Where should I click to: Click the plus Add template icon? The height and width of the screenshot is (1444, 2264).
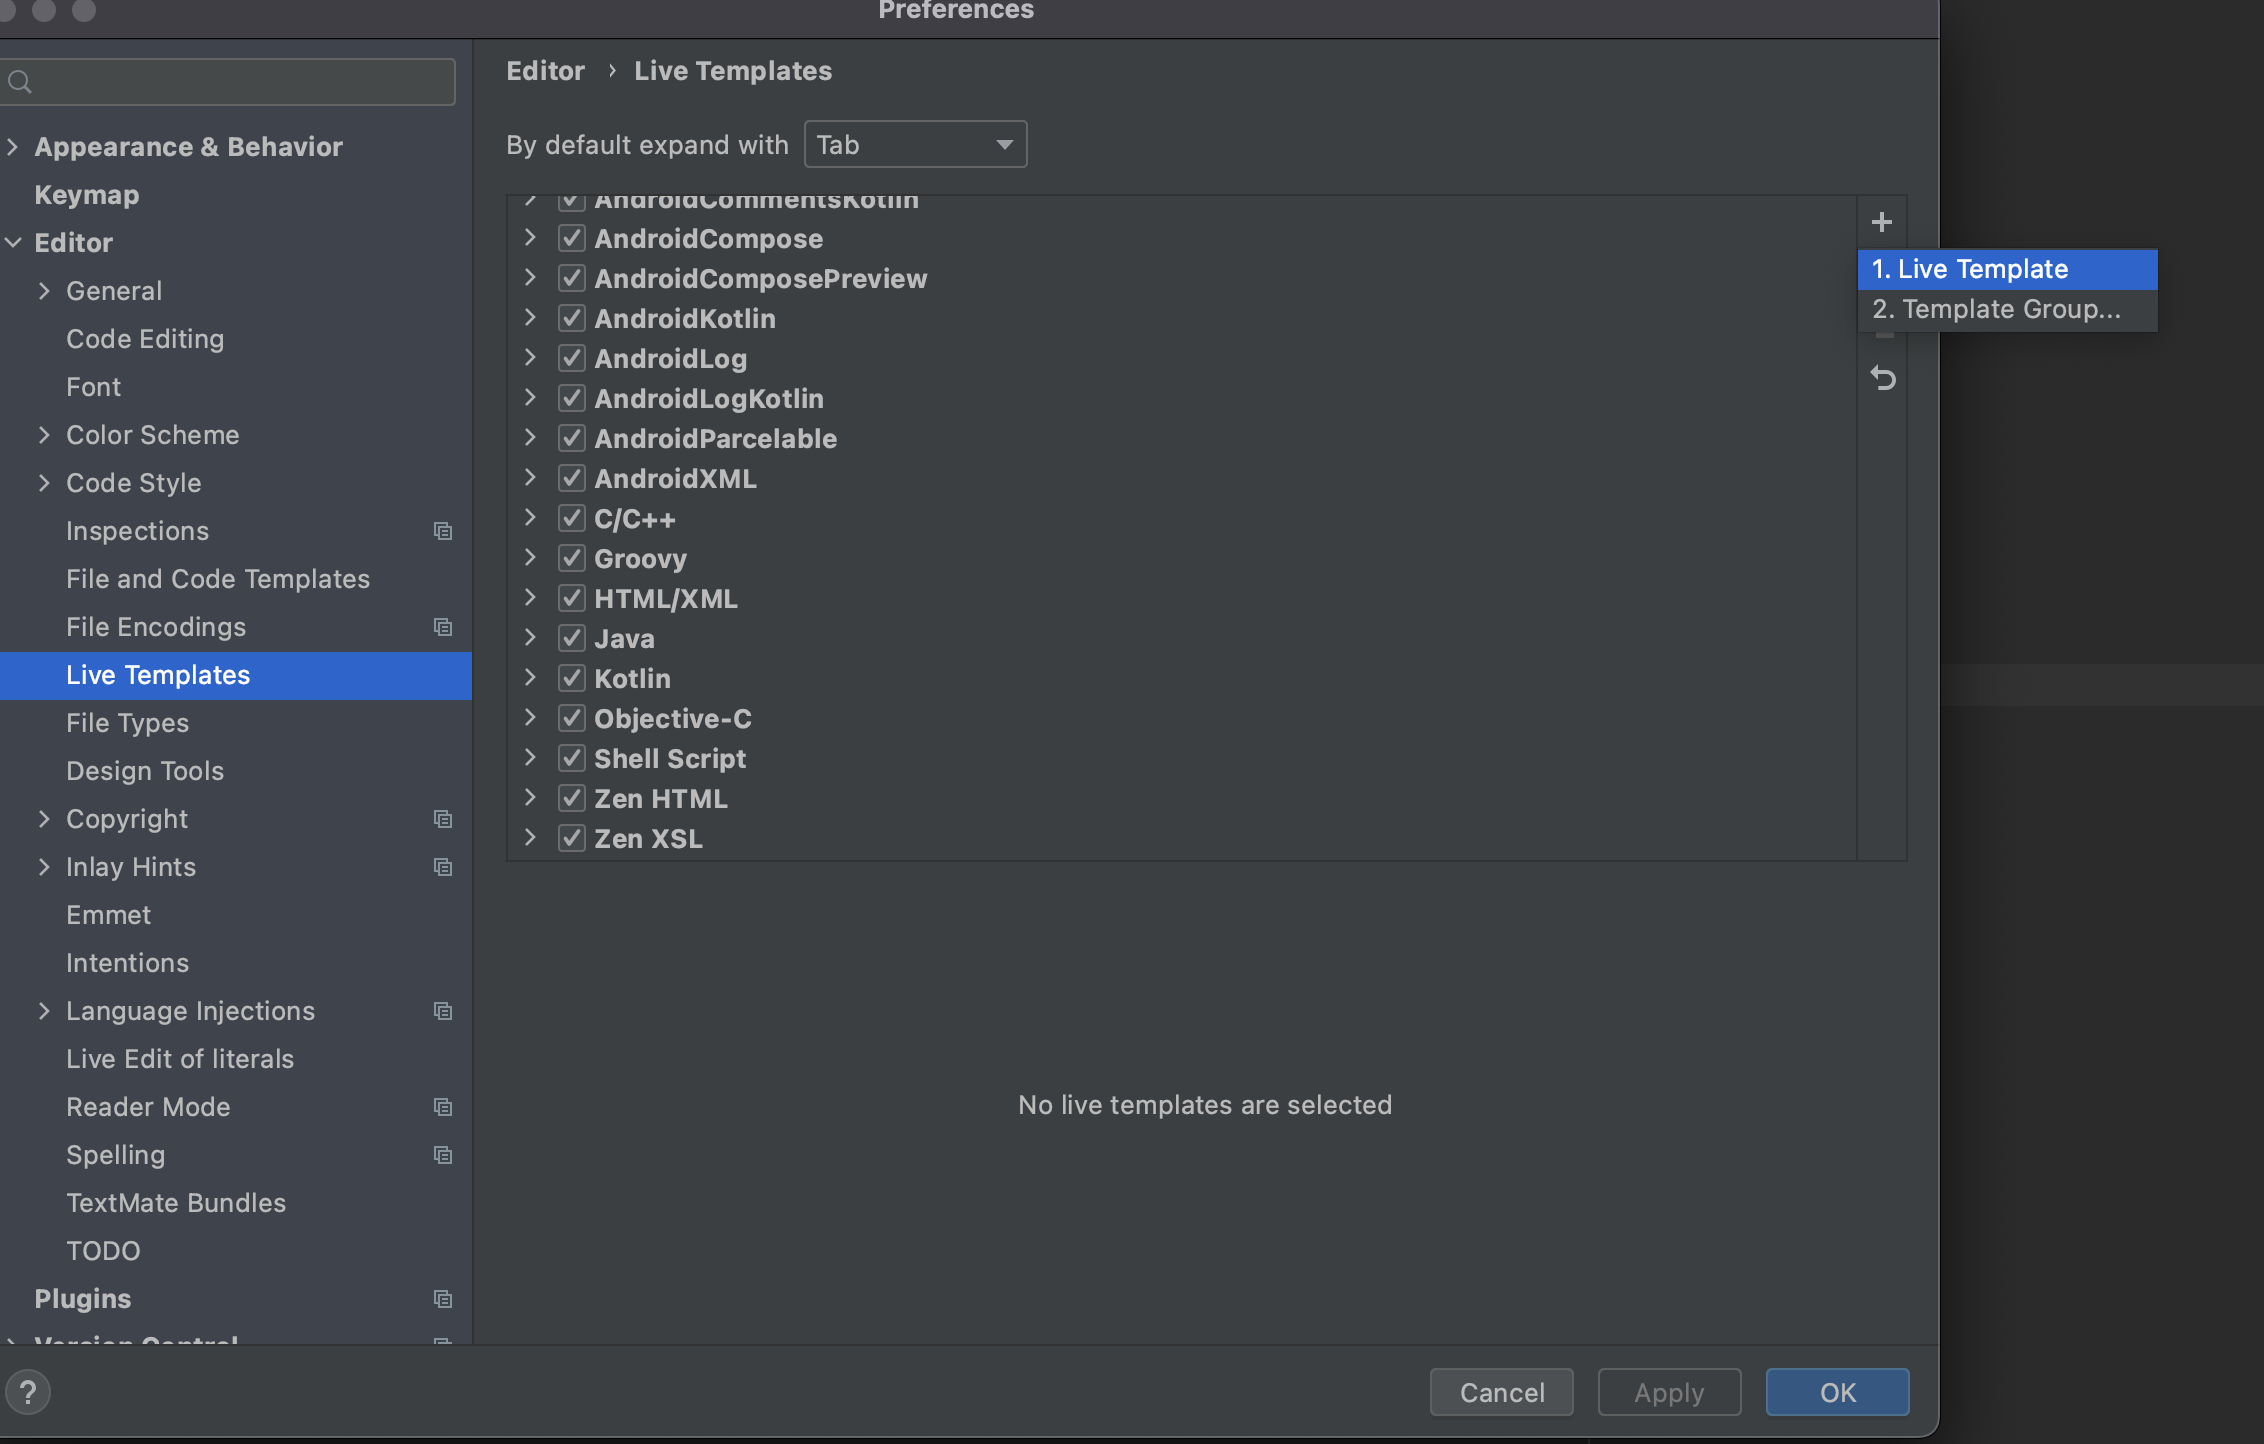click(x=1881, y=222)
